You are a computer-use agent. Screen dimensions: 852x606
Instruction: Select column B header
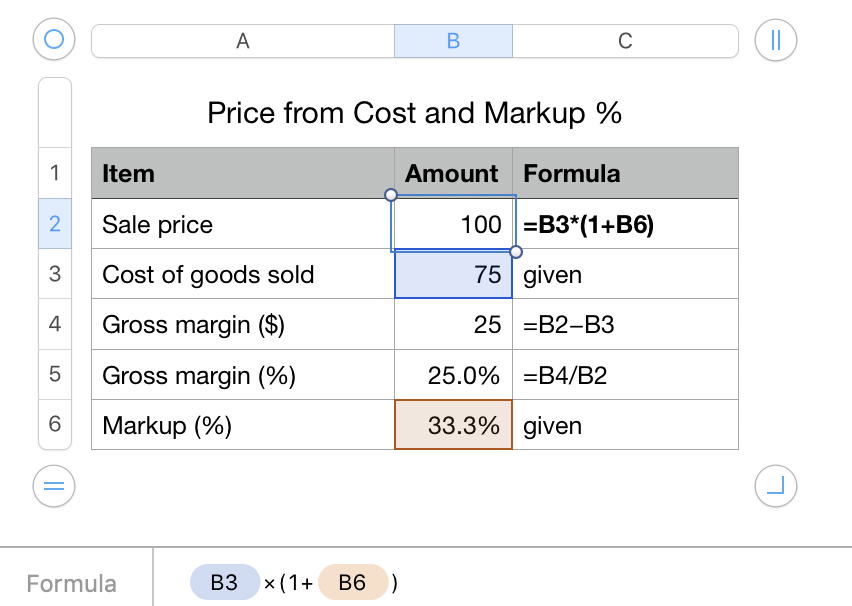tap(453, 41)
